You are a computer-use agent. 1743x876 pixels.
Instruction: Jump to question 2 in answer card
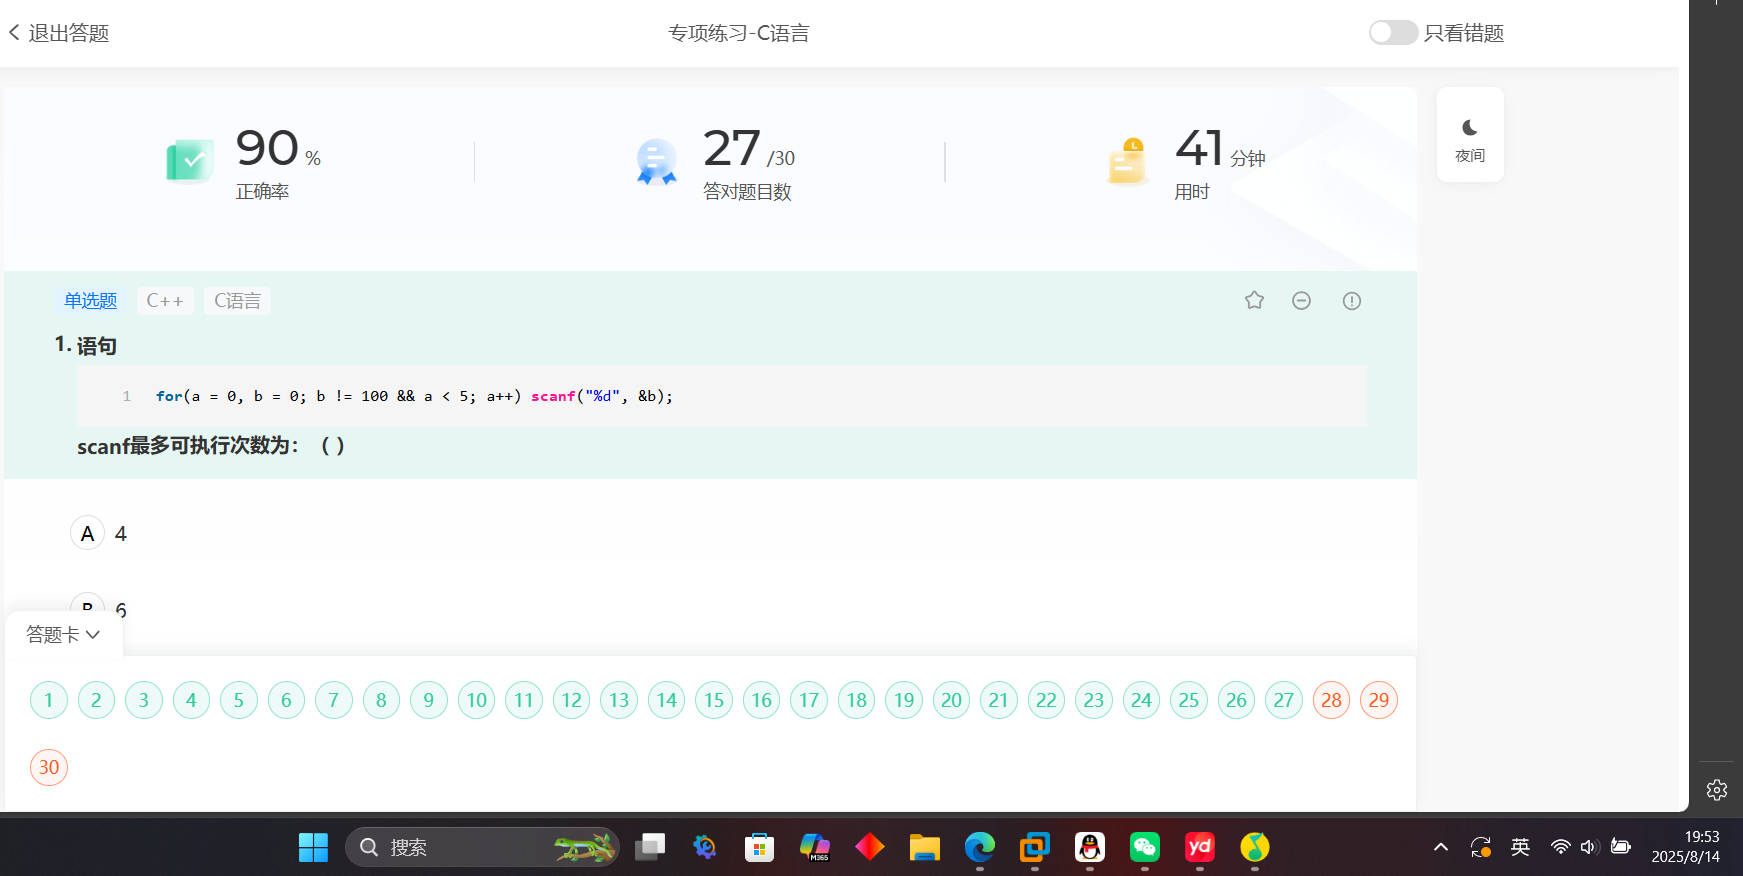tap(96, 700)
